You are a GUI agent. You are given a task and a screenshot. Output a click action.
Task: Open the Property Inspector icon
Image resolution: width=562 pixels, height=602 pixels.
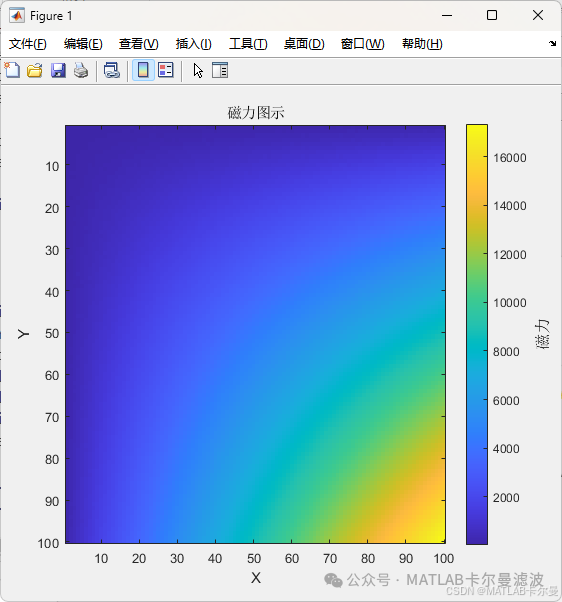(x=220, y=70)
